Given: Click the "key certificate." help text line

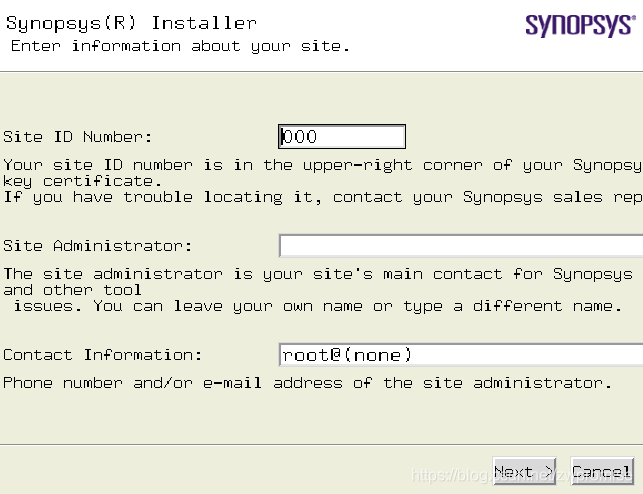Looking at the screenshot, I should click(83, 181).
